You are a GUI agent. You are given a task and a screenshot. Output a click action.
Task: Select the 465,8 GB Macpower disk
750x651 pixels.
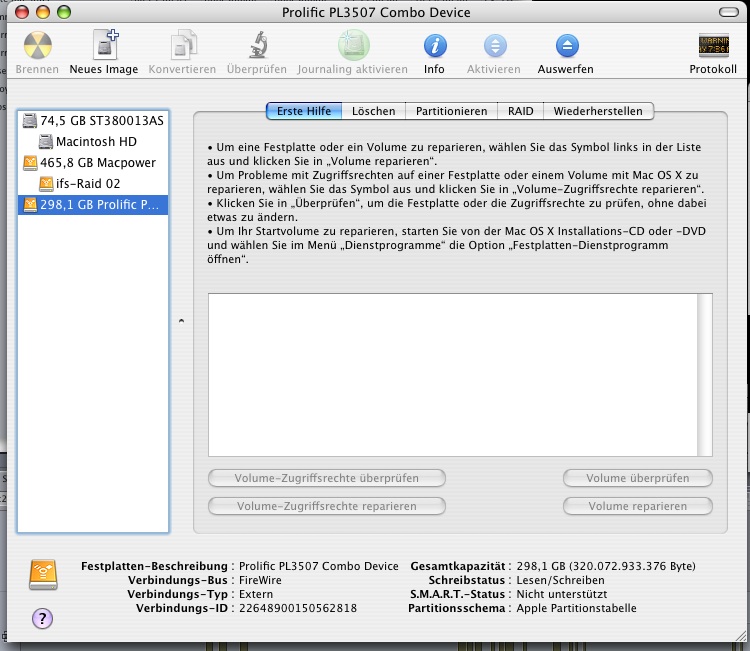(93, 163)
